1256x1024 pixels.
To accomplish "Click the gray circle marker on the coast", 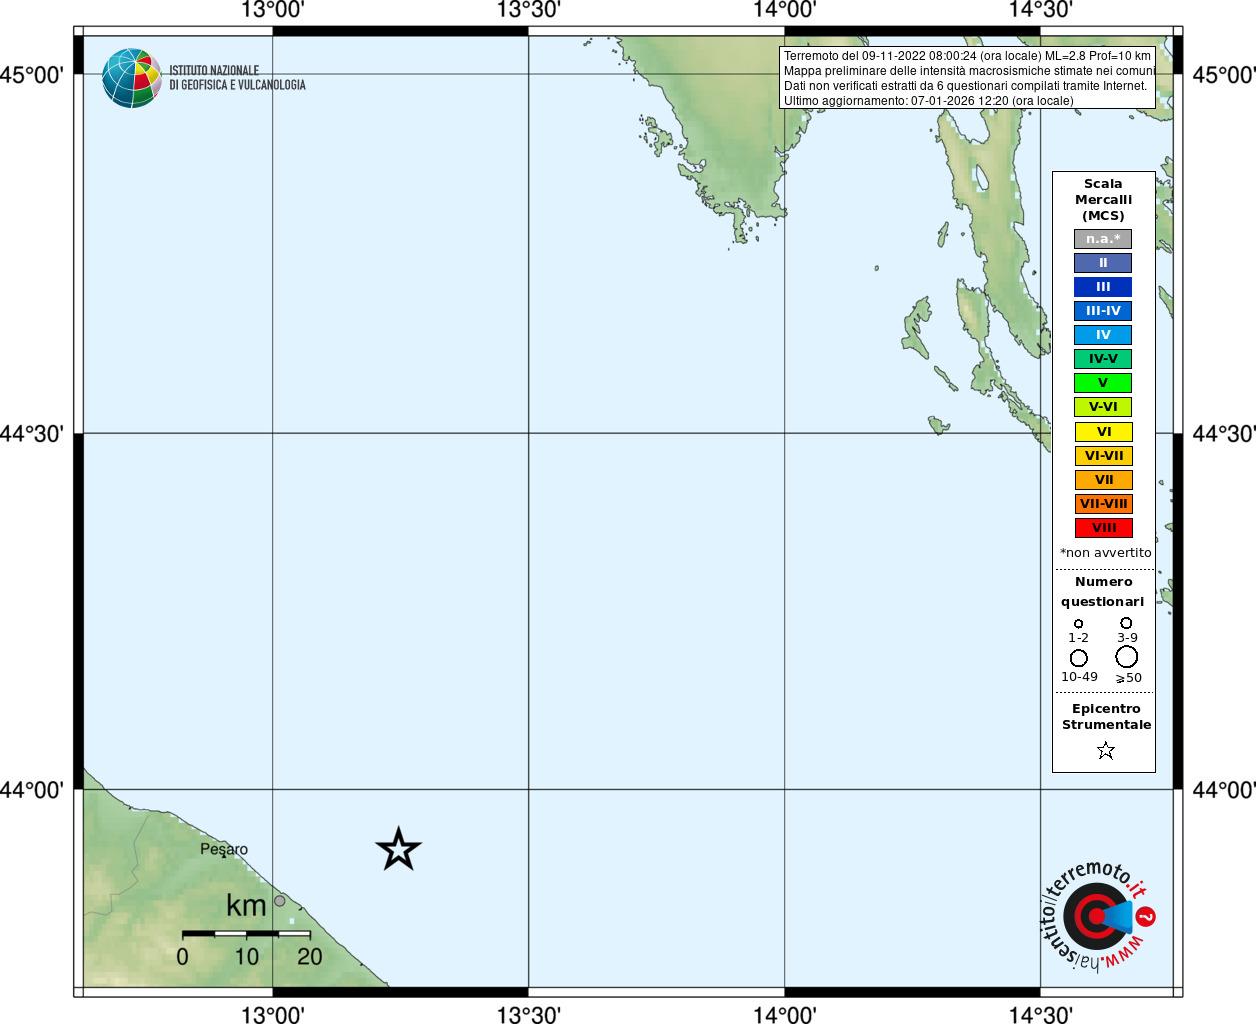I will 280,901.
